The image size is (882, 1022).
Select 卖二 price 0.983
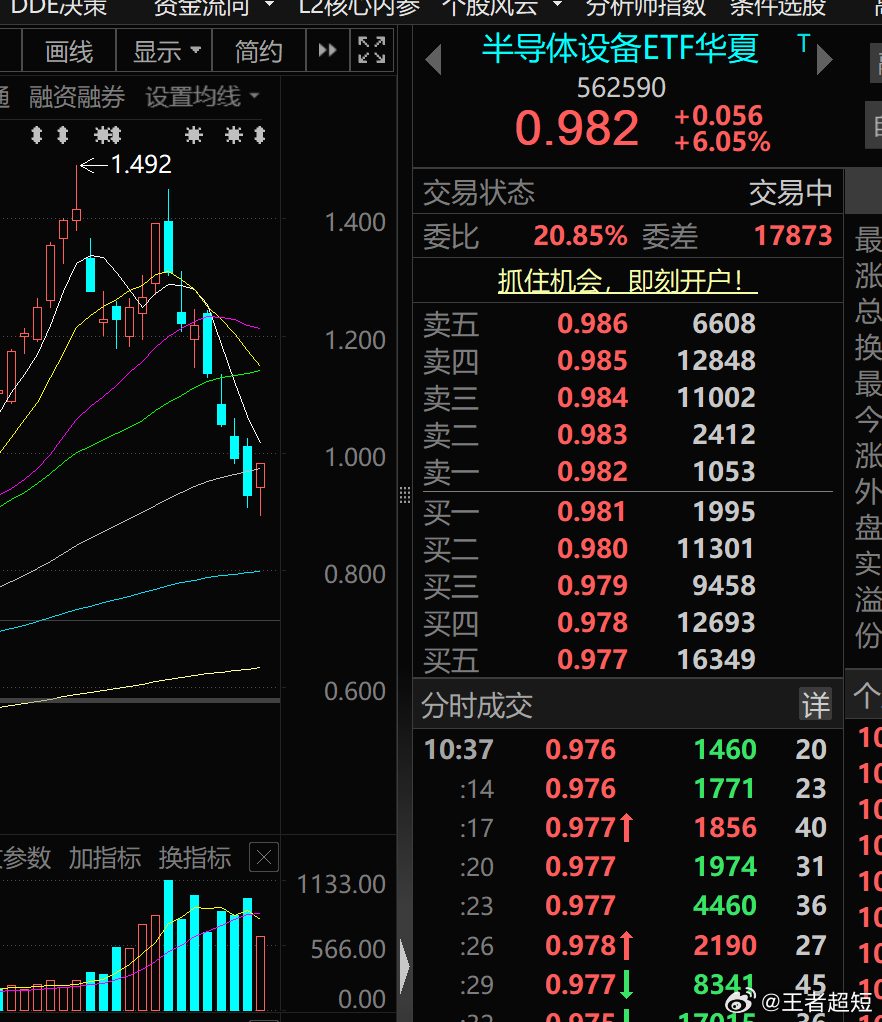pos(592,435)
